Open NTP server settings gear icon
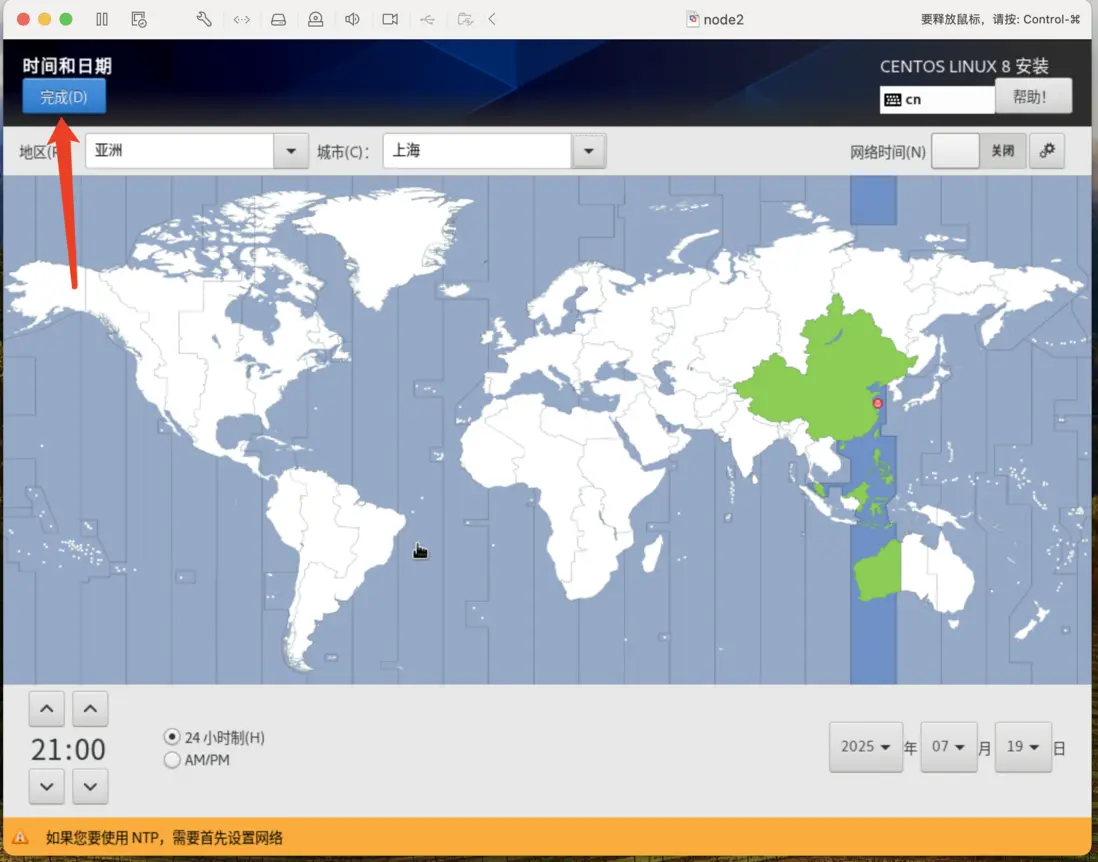The height and width of the screenshot is (862, 1098). [x=1047, y=151]
